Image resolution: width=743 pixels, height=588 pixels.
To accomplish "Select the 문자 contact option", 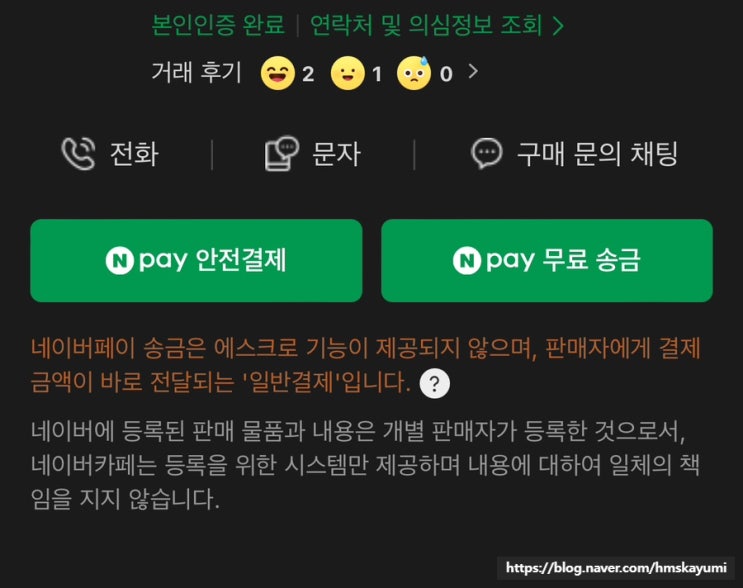I will [x=313, y=154].
